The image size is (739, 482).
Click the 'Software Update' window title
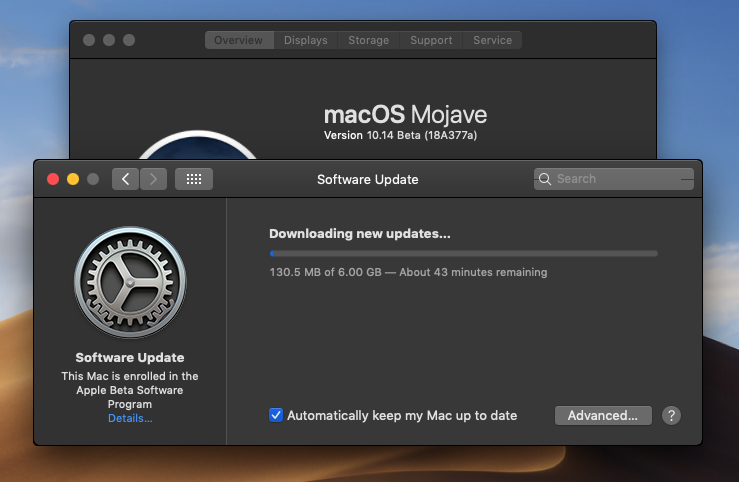pos(368,180)
